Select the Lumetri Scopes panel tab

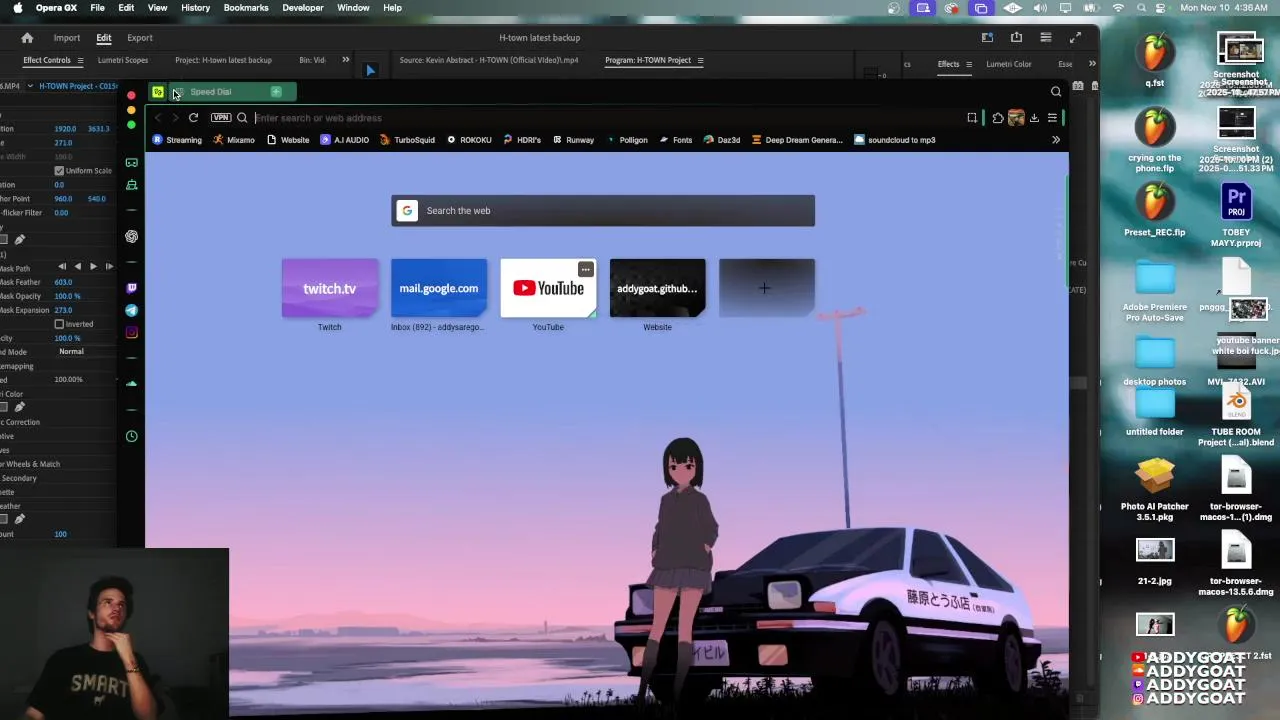(123, 60)
